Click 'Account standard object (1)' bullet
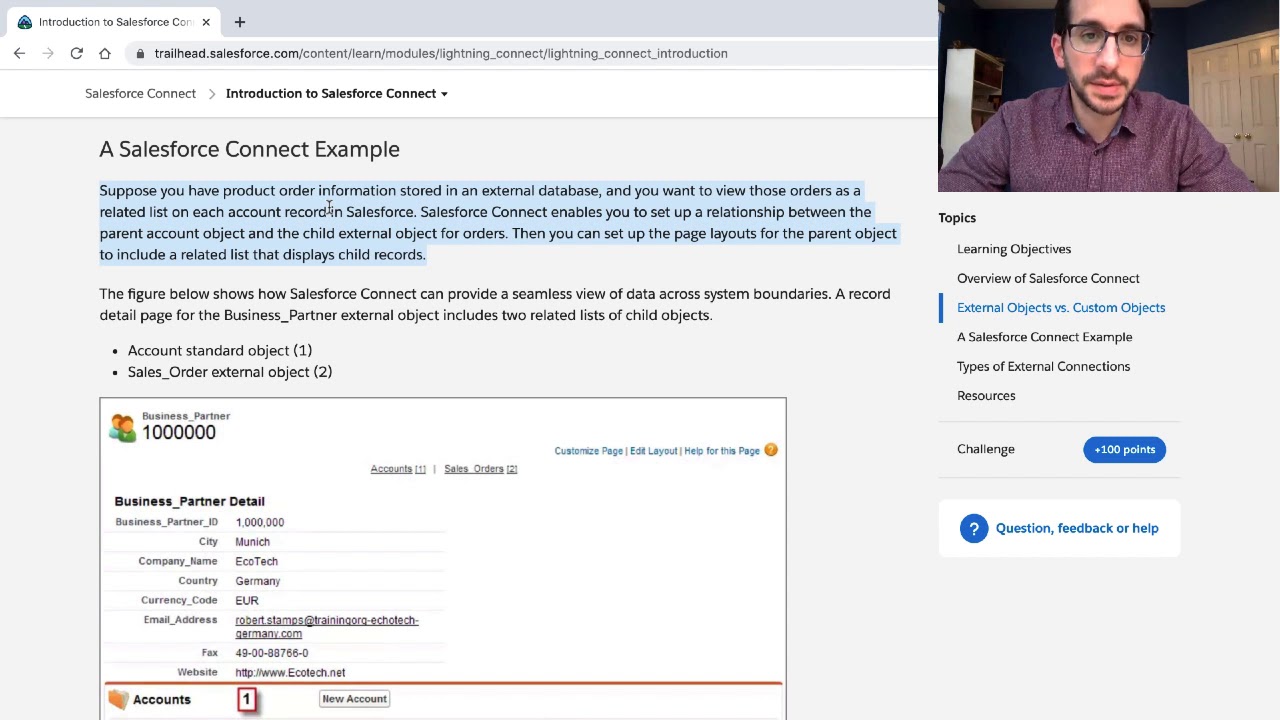Screen dimensions: 1280x720 click(220, 351)
